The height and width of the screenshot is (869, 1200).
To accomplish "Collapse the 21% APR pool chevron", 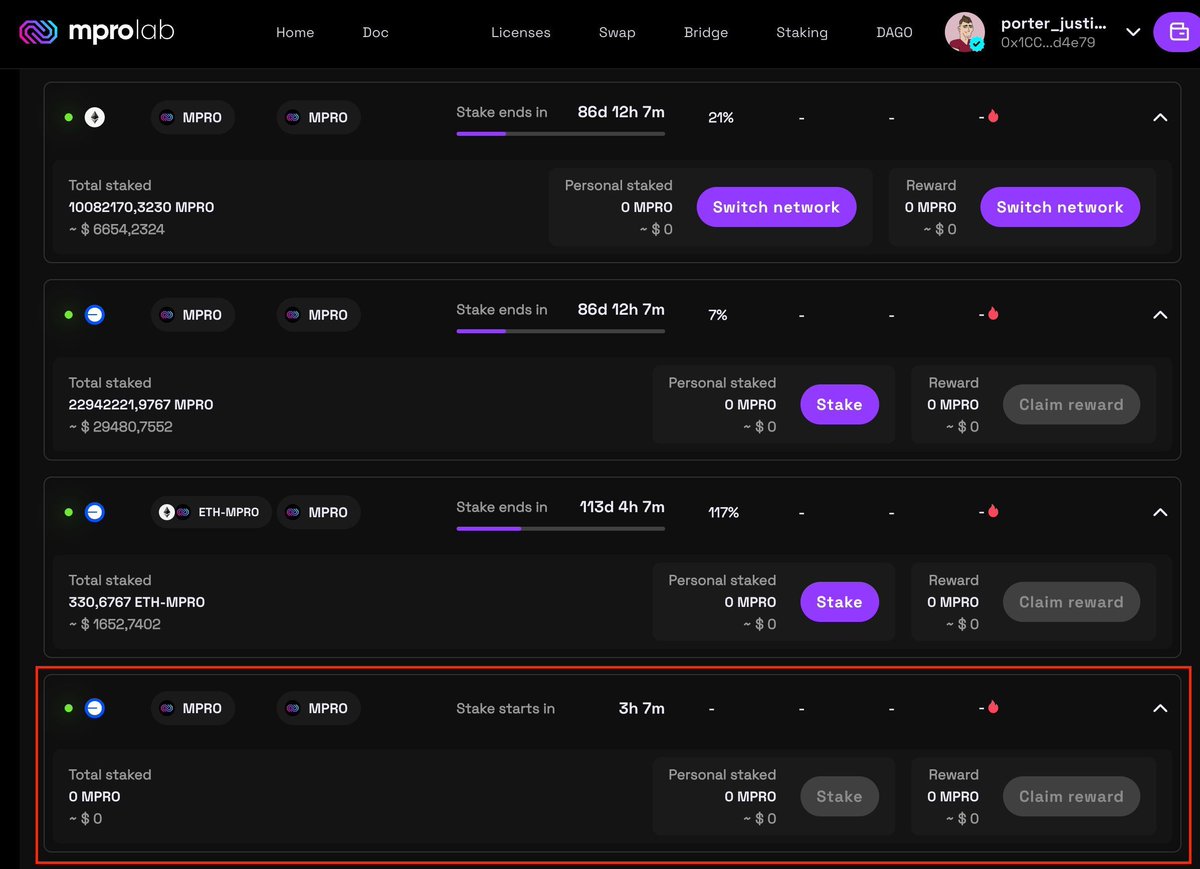I will coord(1160,117).
